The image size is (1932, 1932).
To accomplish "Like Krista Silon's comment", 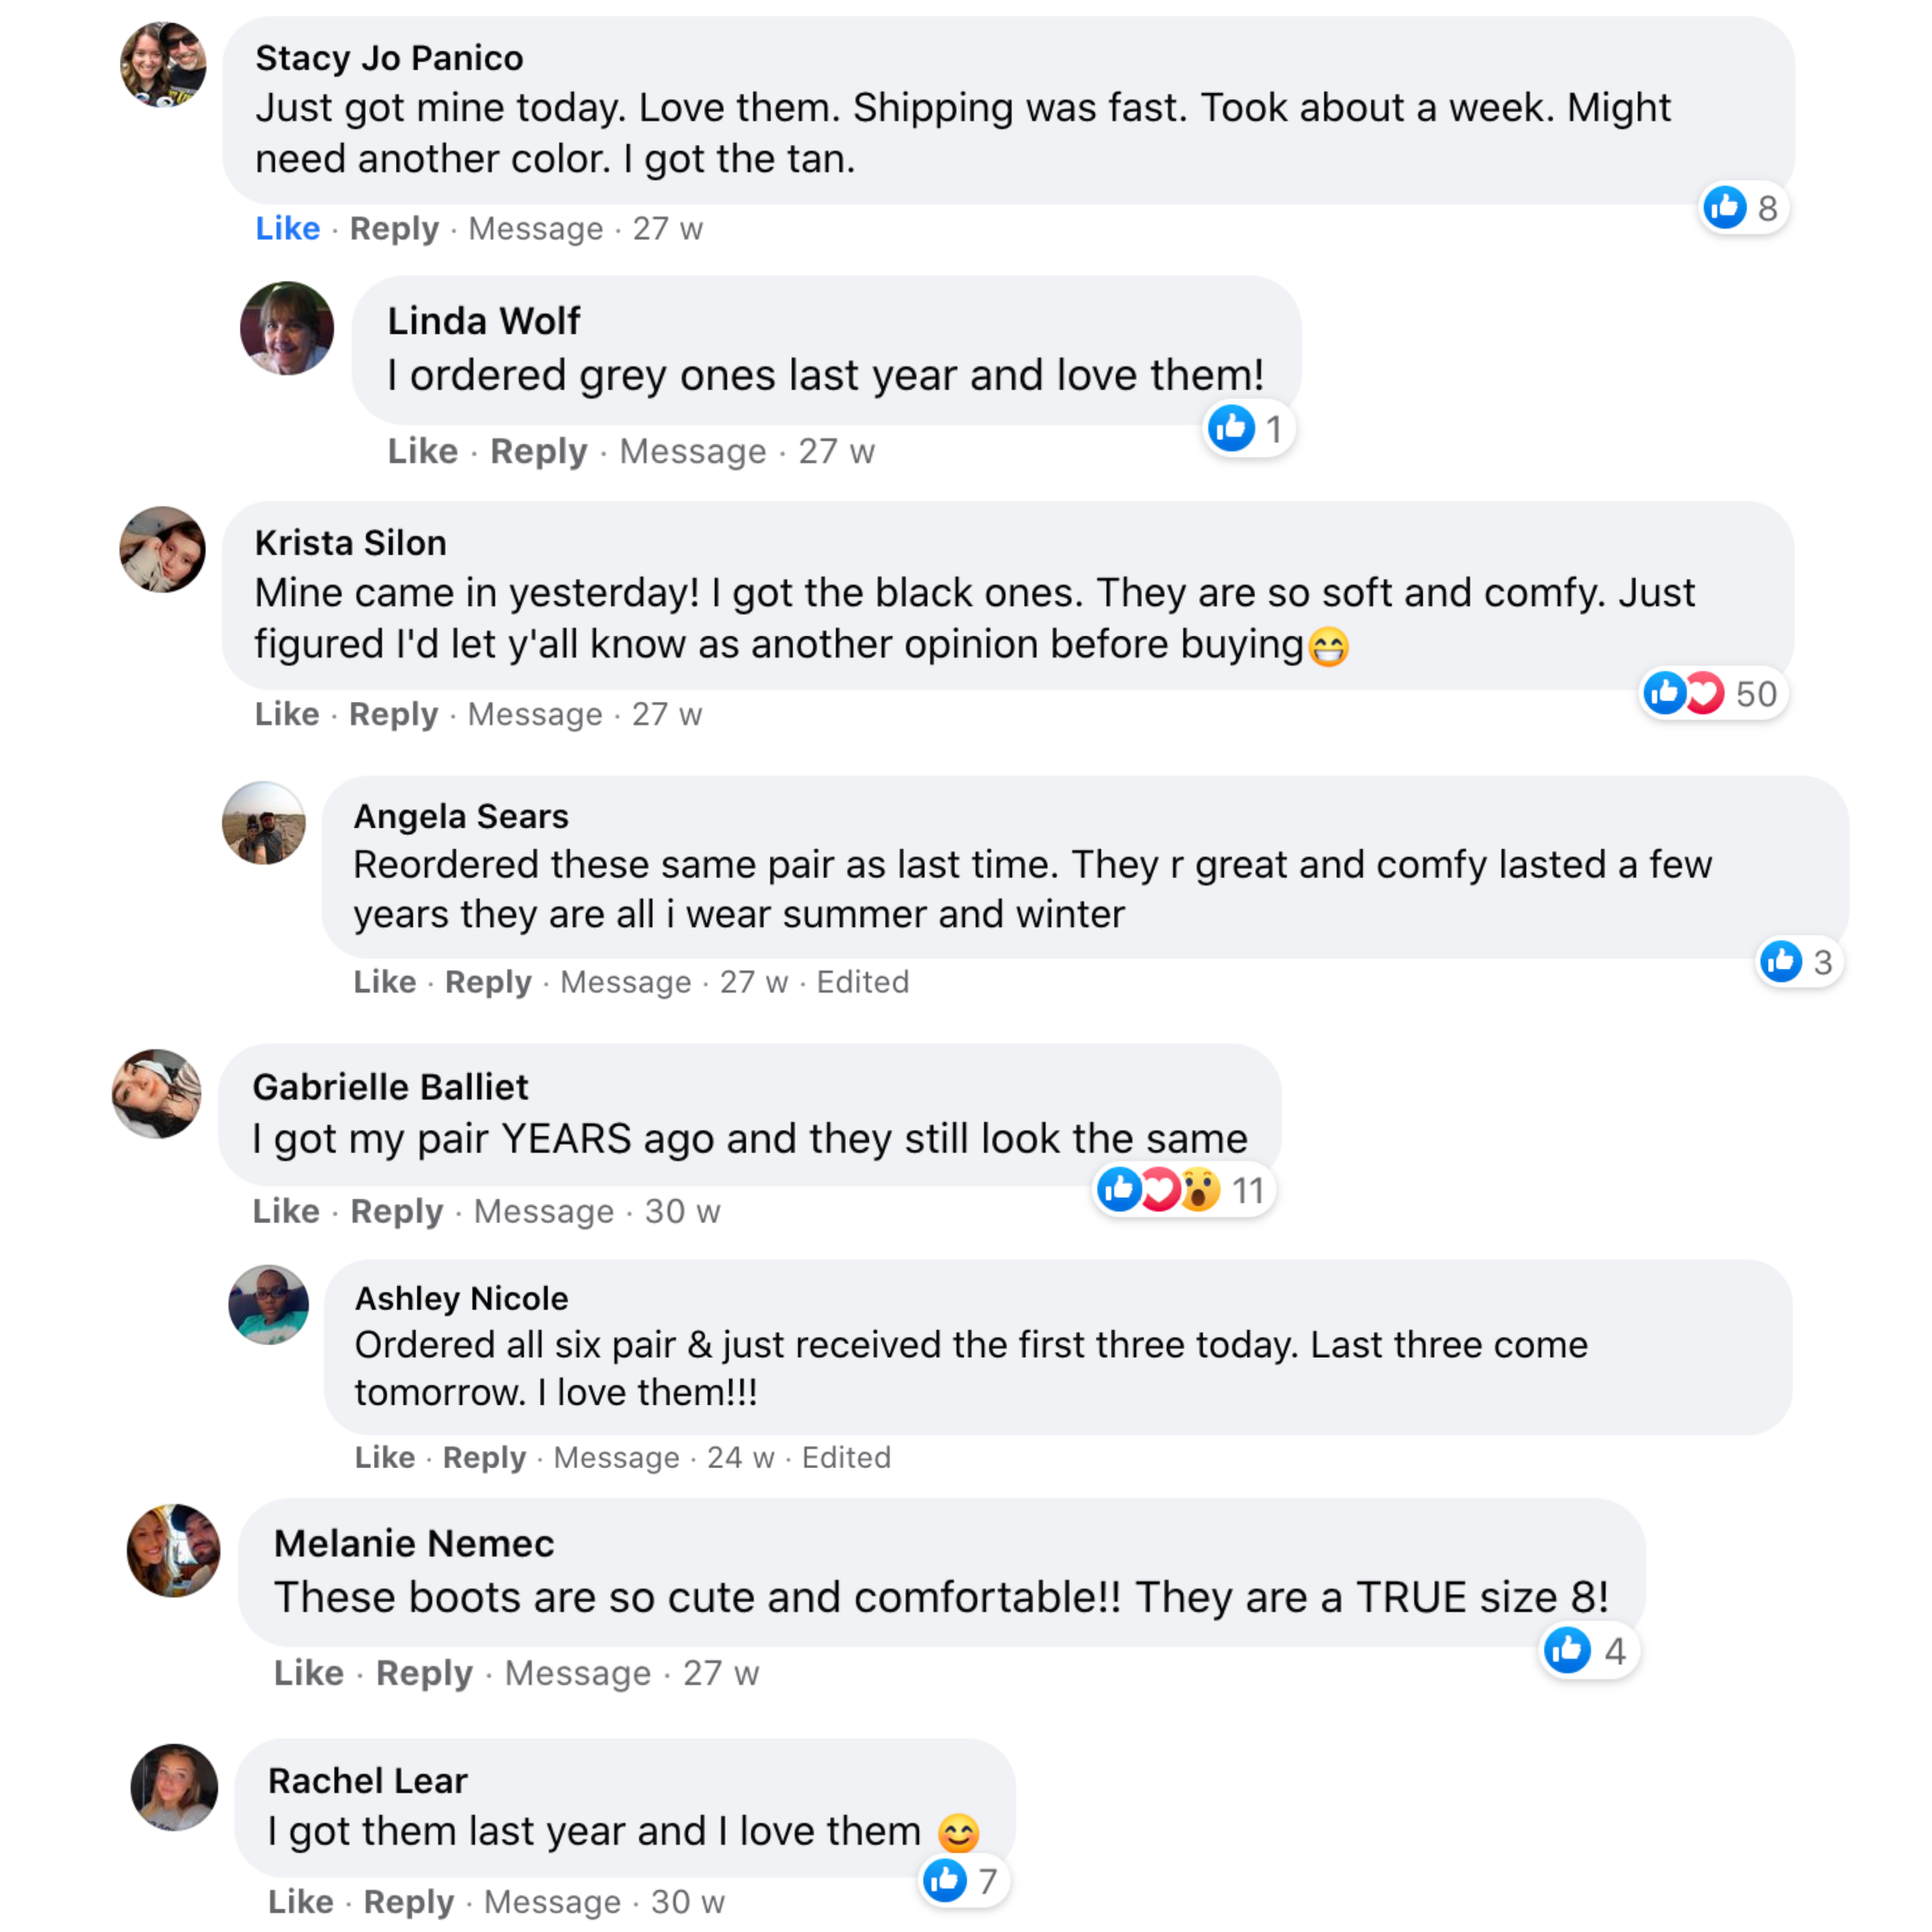I will [286, 714].
